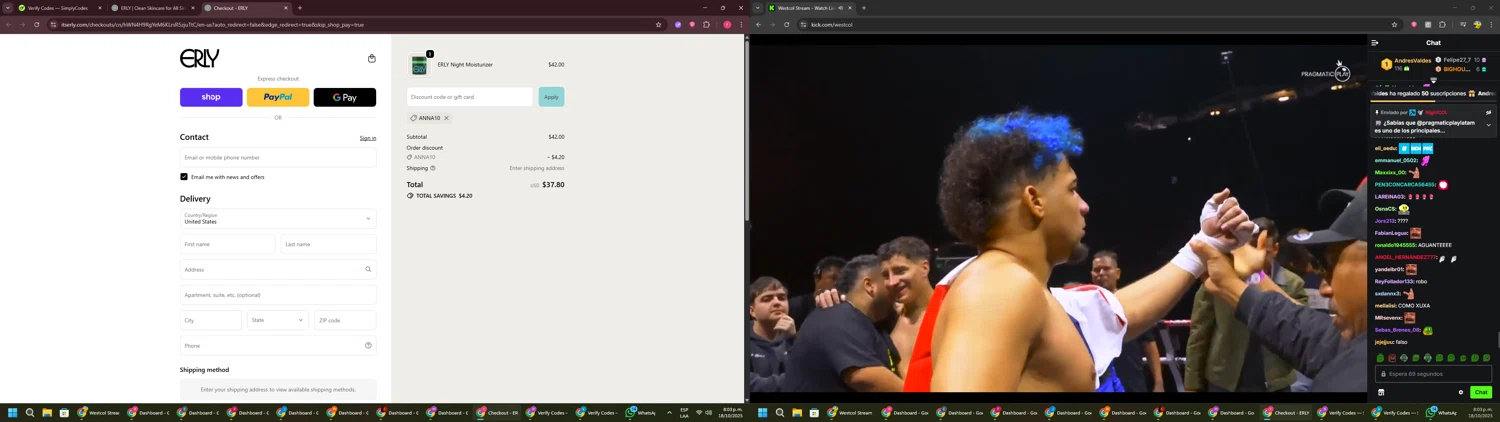Click the Espera 69 segundos chat input

(x=1434, y=374)
